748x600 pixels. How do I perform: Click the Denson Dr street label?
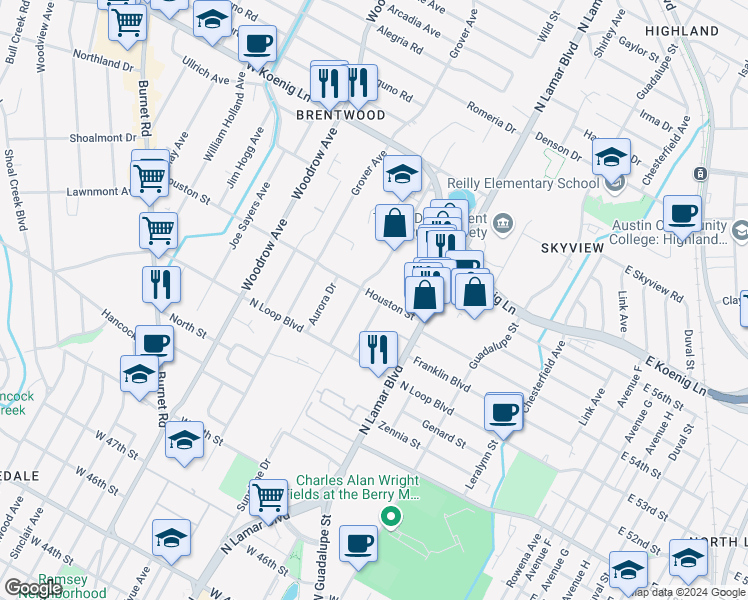coord(558,146)
